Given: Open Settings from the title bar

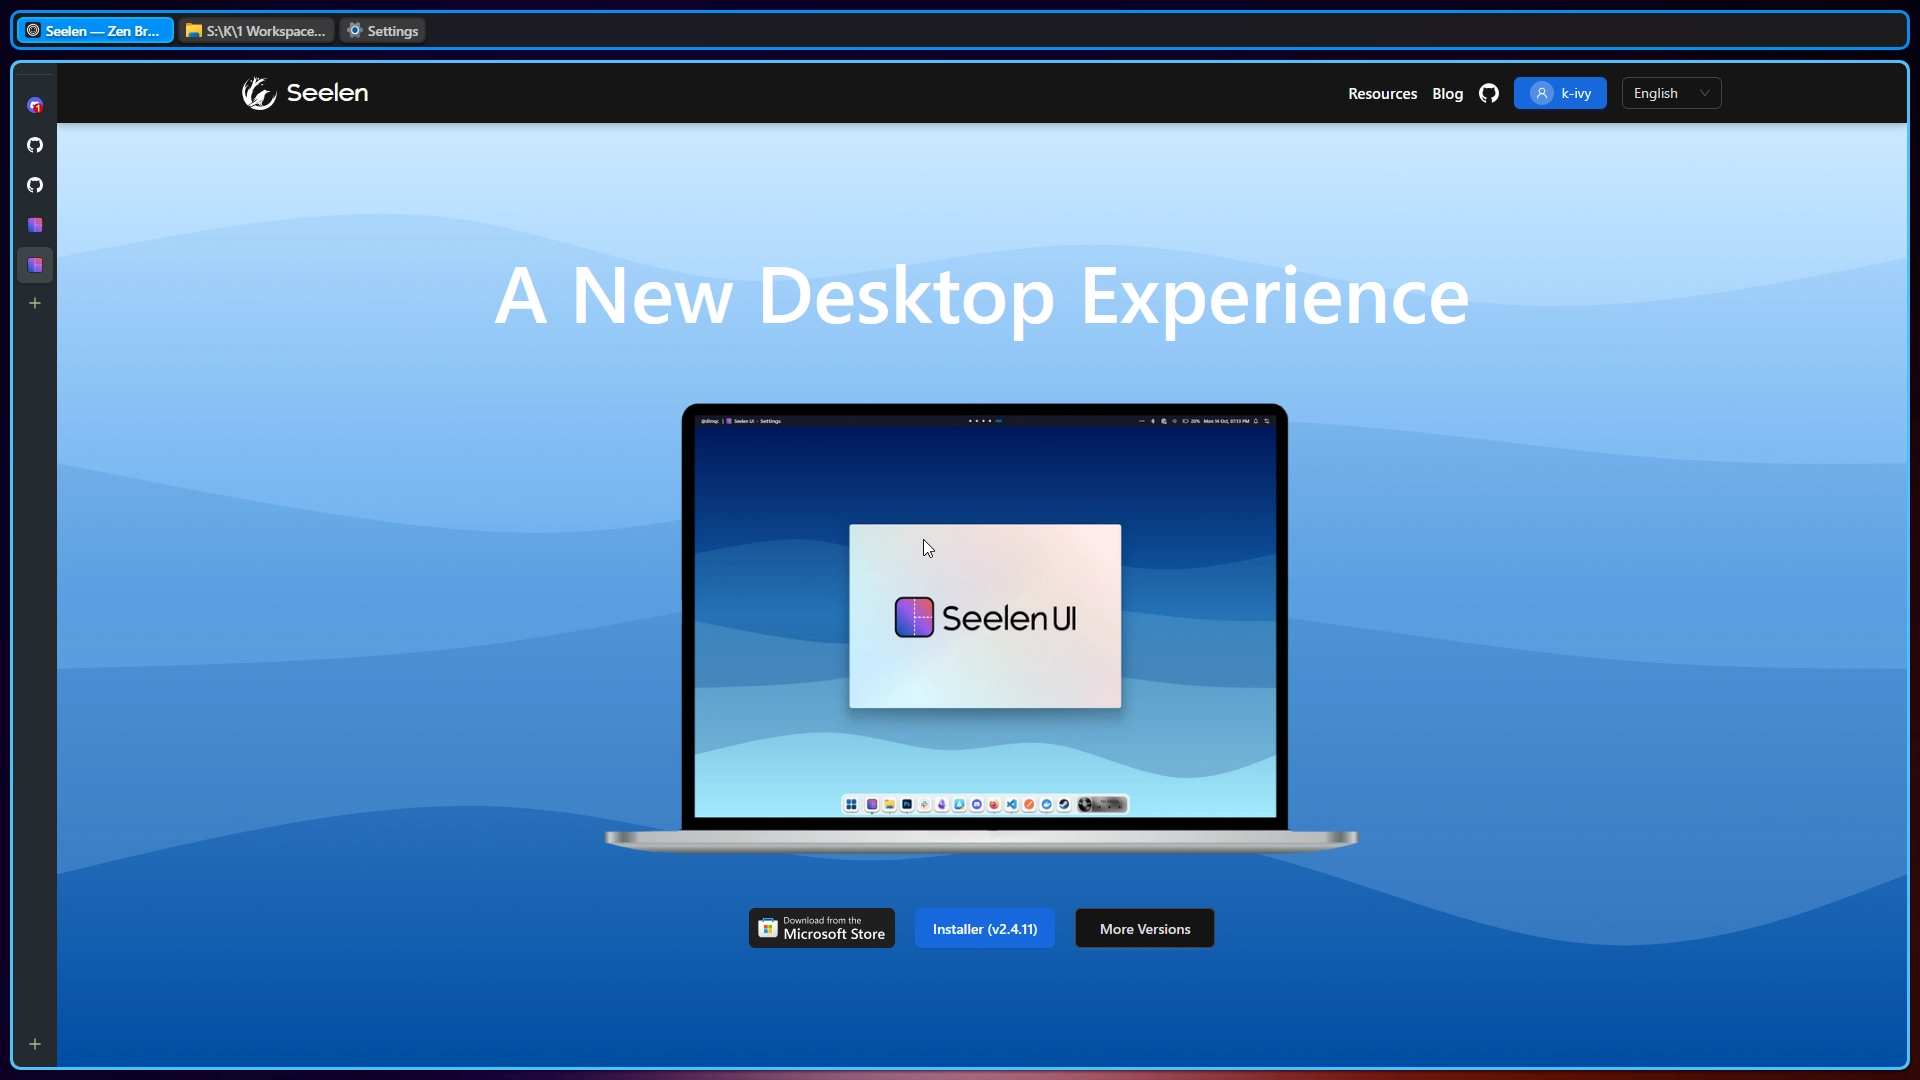Looking at the screenshot, I should click(383, 30).
